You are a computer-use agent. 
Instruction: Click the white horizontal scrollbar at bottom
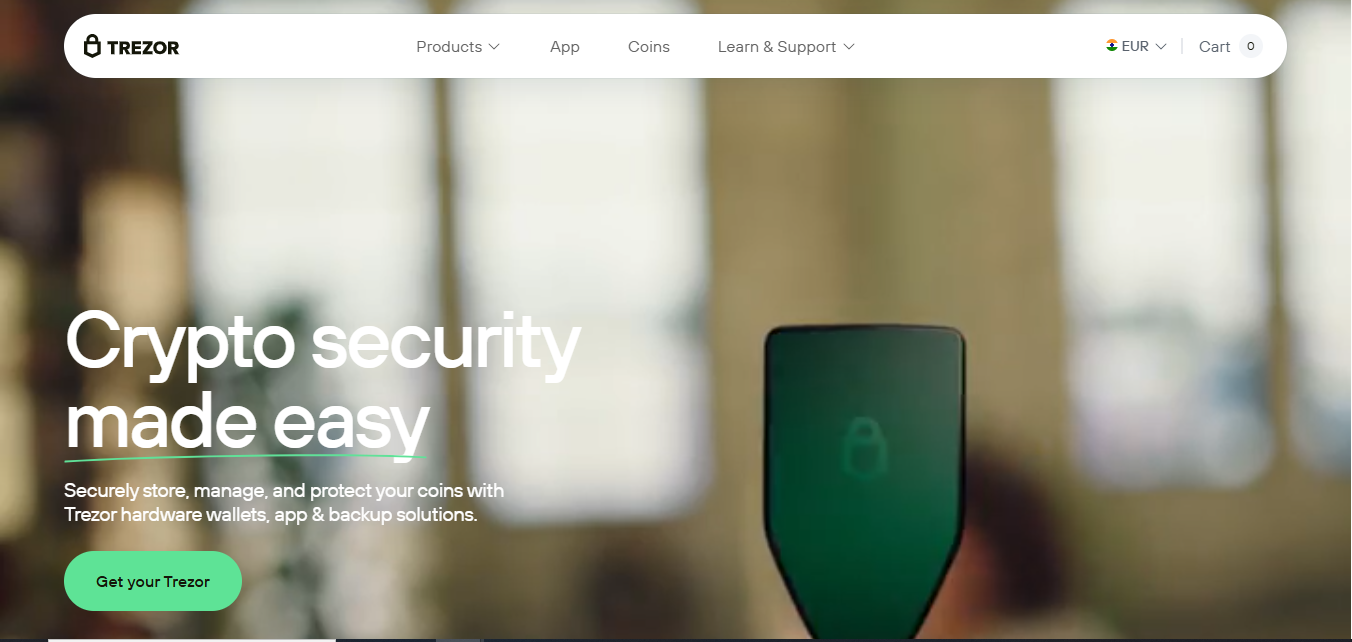click(x=192, y=639)
